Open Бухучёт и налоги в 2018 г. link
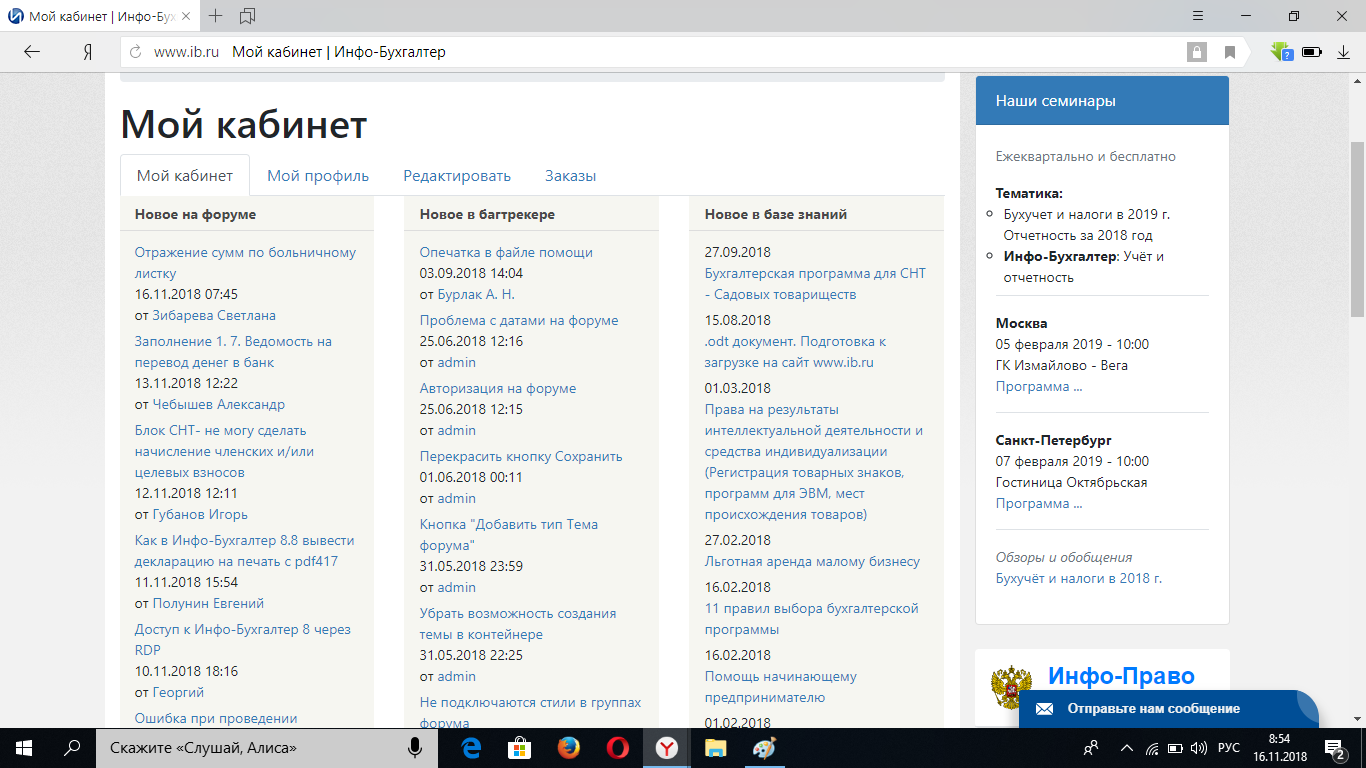This screenshot has width=1366, height=768. pos(1079,579)
